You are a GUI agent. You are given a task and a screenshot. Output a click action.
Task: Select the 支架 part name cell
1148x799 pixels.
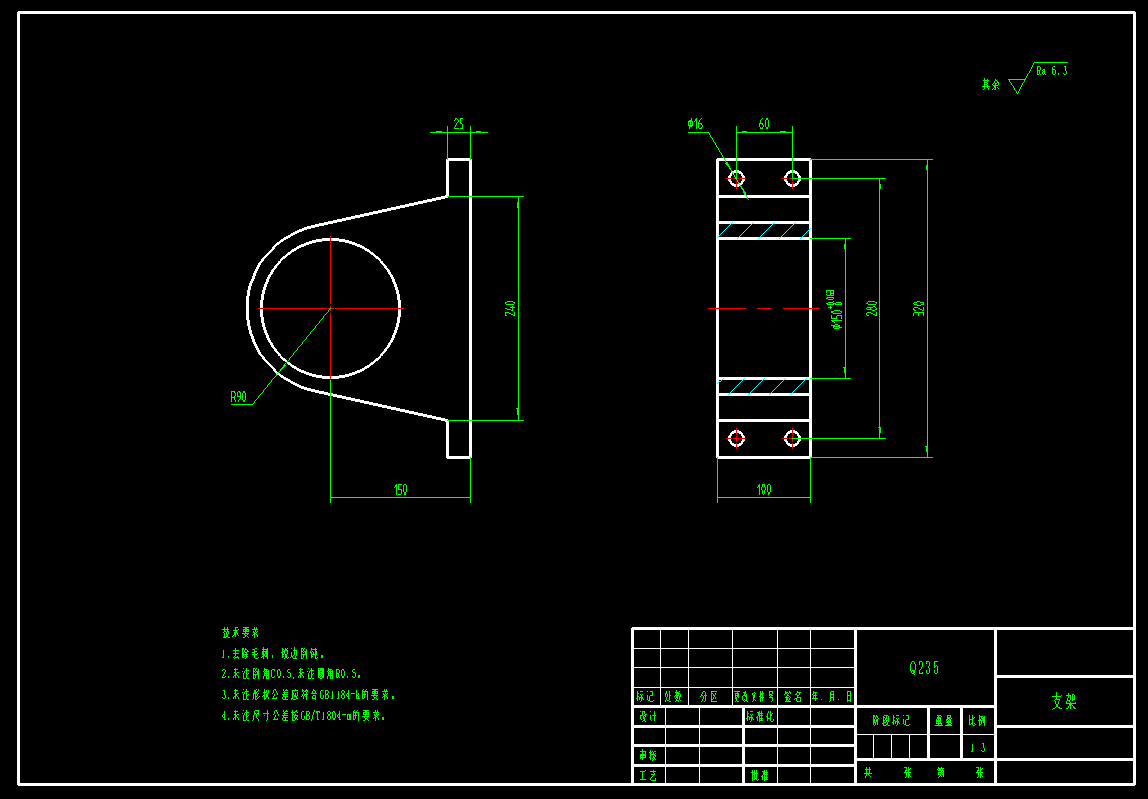click(1065, 702)
